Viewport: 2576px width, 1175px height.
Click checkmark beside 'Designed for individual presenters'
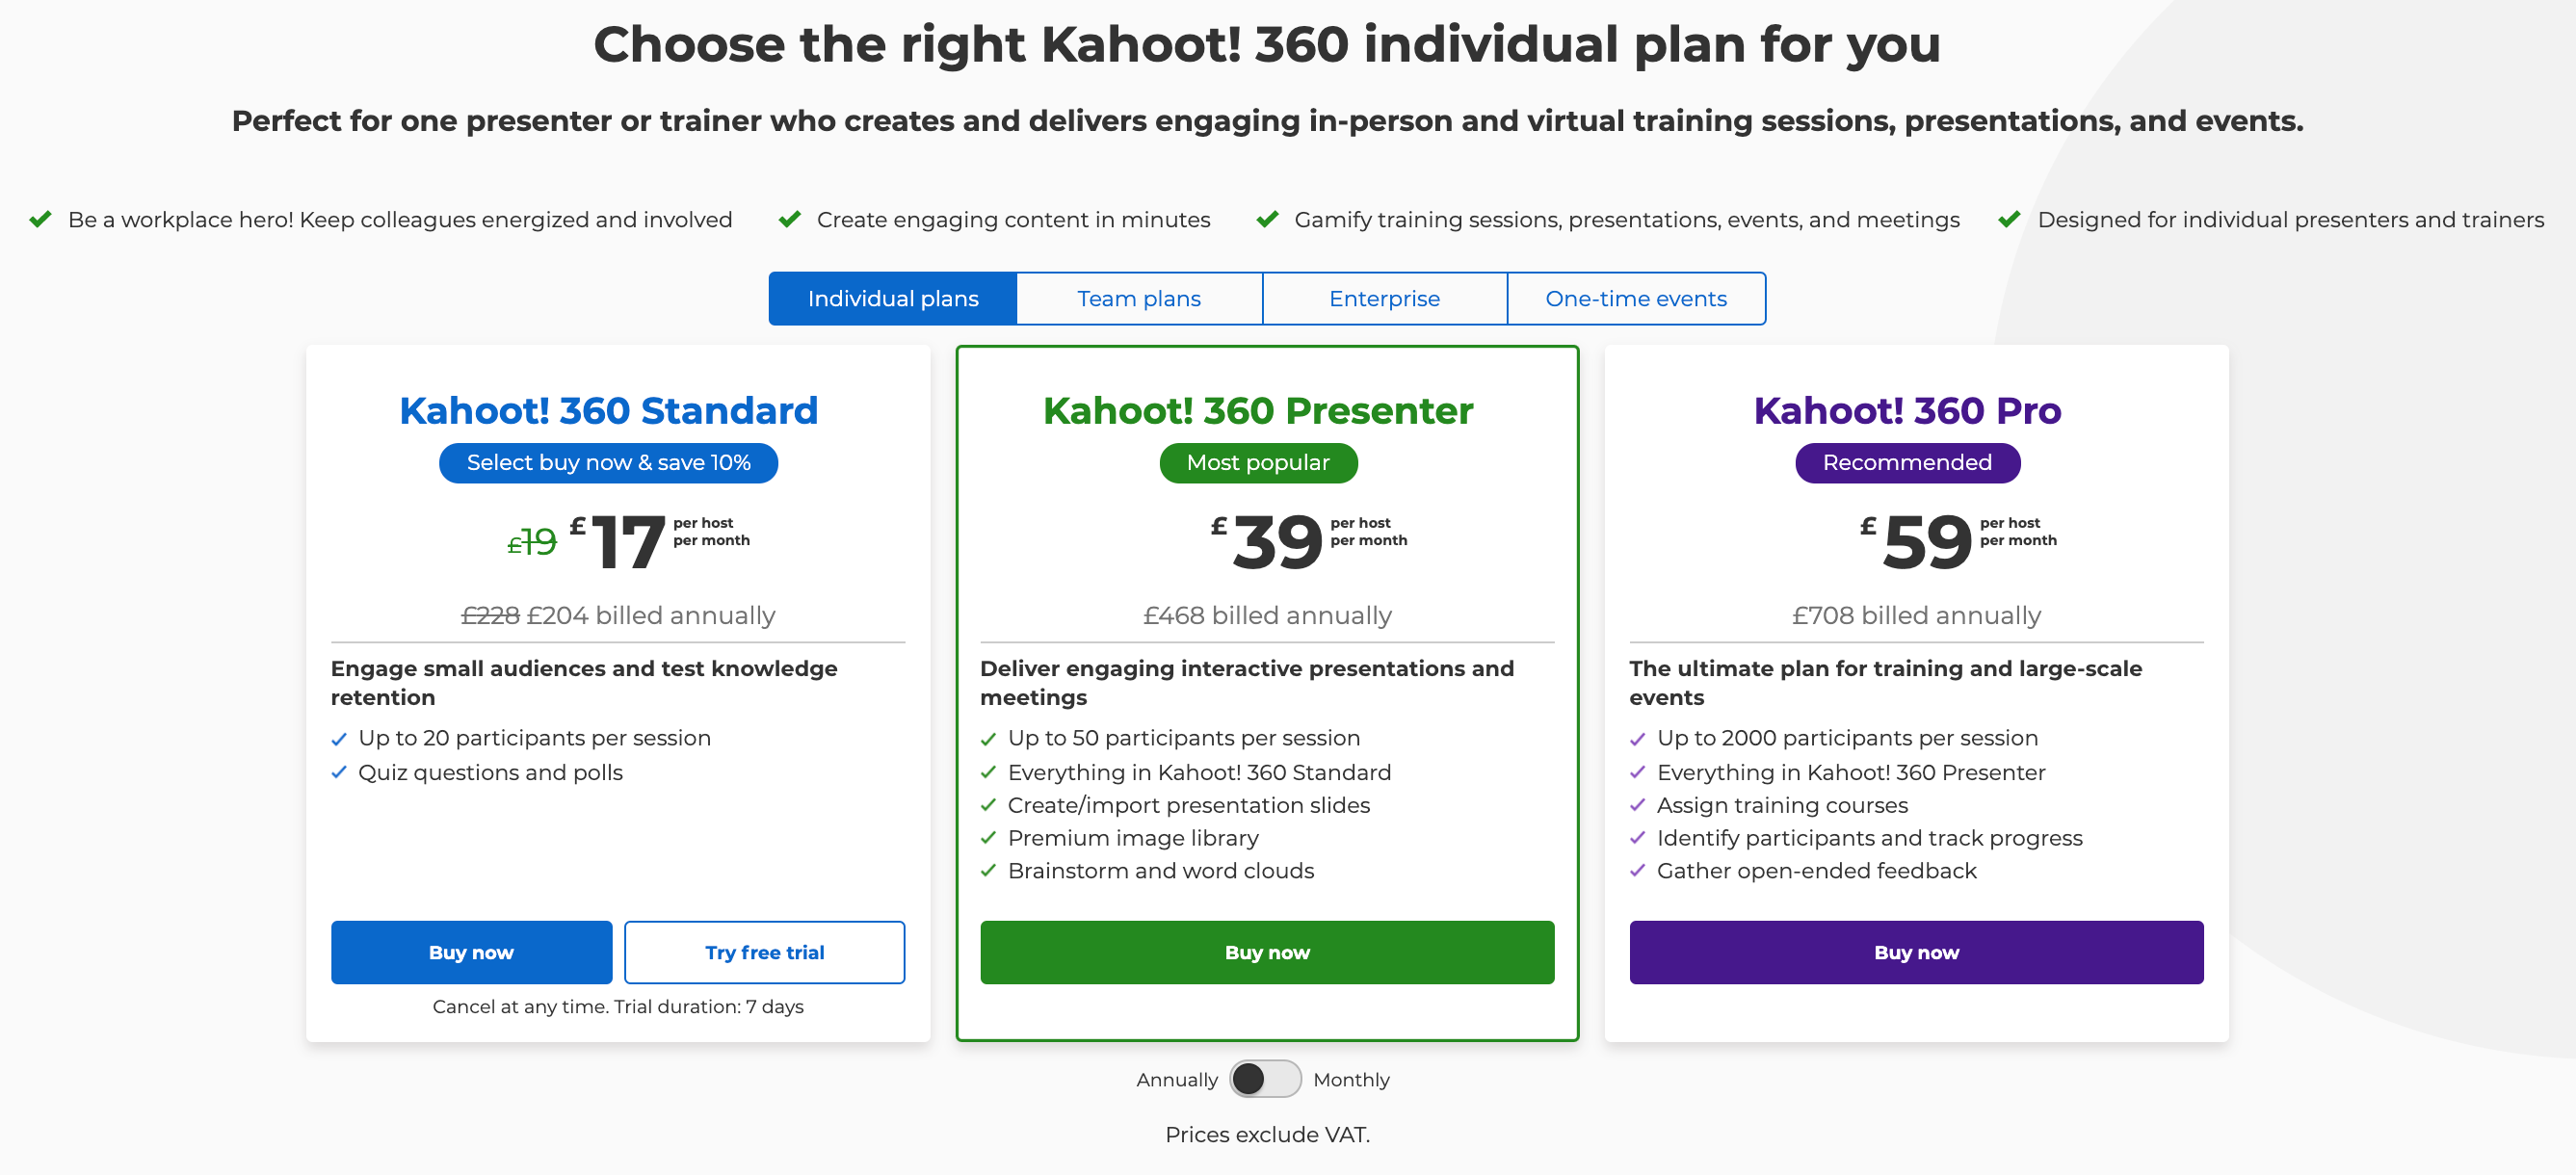tap(2010, 219)
